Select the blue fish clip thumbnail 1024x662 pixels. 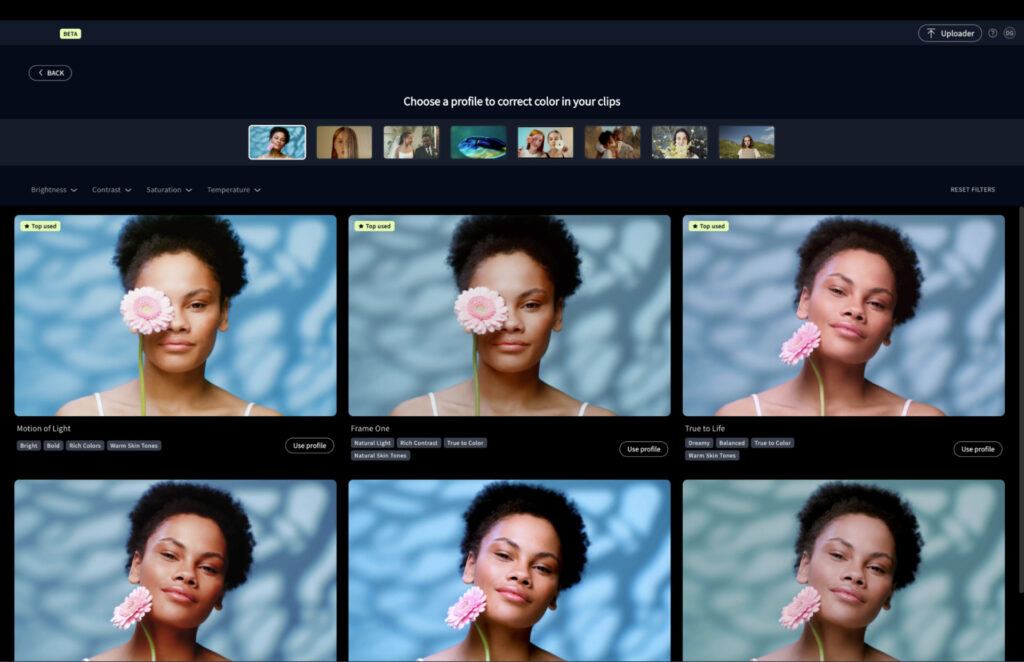[478, 142]
